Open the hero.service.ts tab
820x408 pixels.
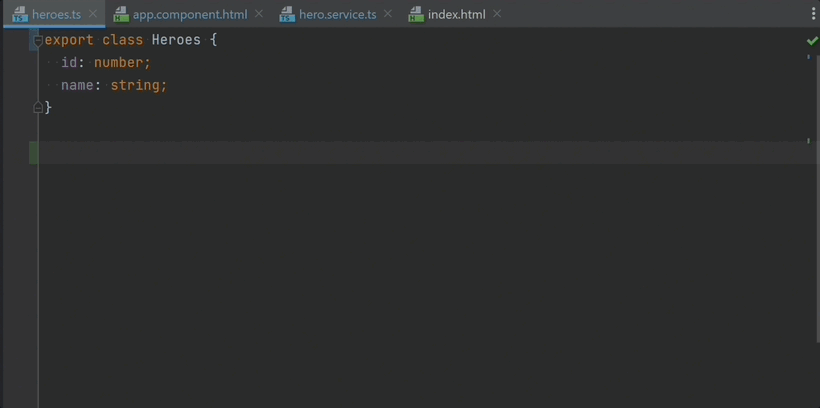click(x=337, y=15)
